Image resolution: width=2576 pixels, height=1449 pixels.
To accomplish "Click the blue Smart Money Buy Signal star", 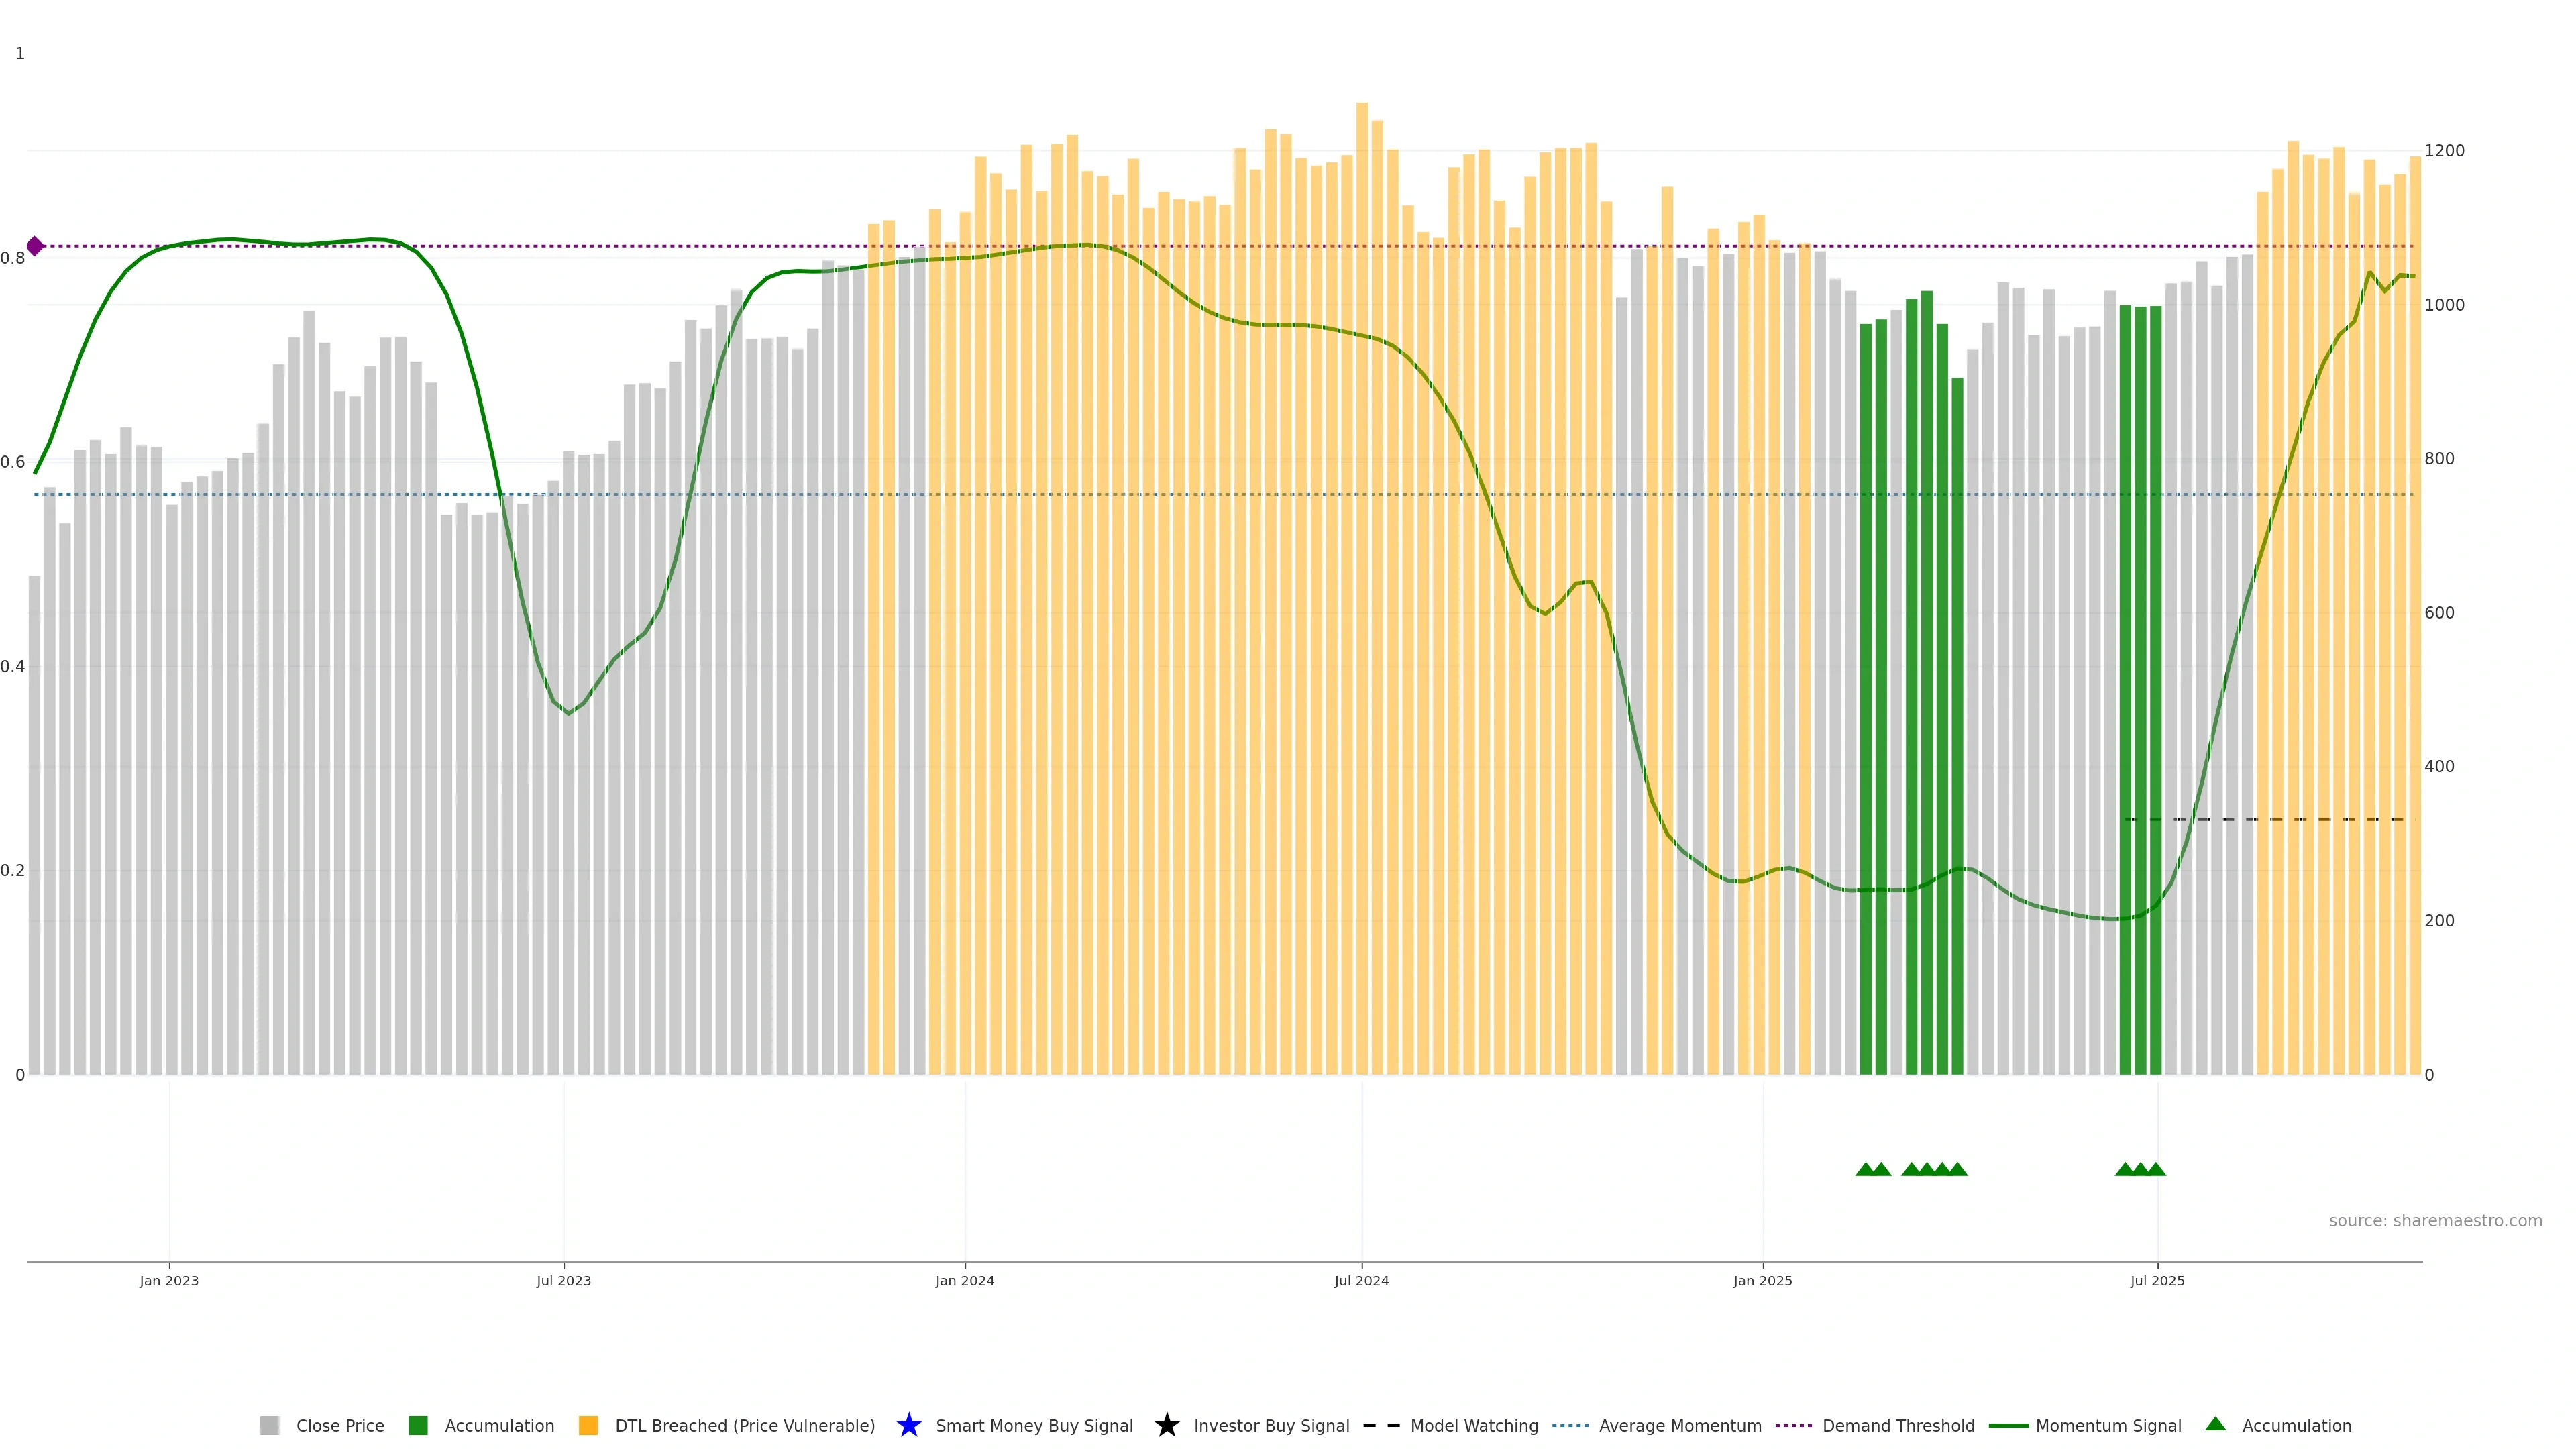I will 908,1425.
